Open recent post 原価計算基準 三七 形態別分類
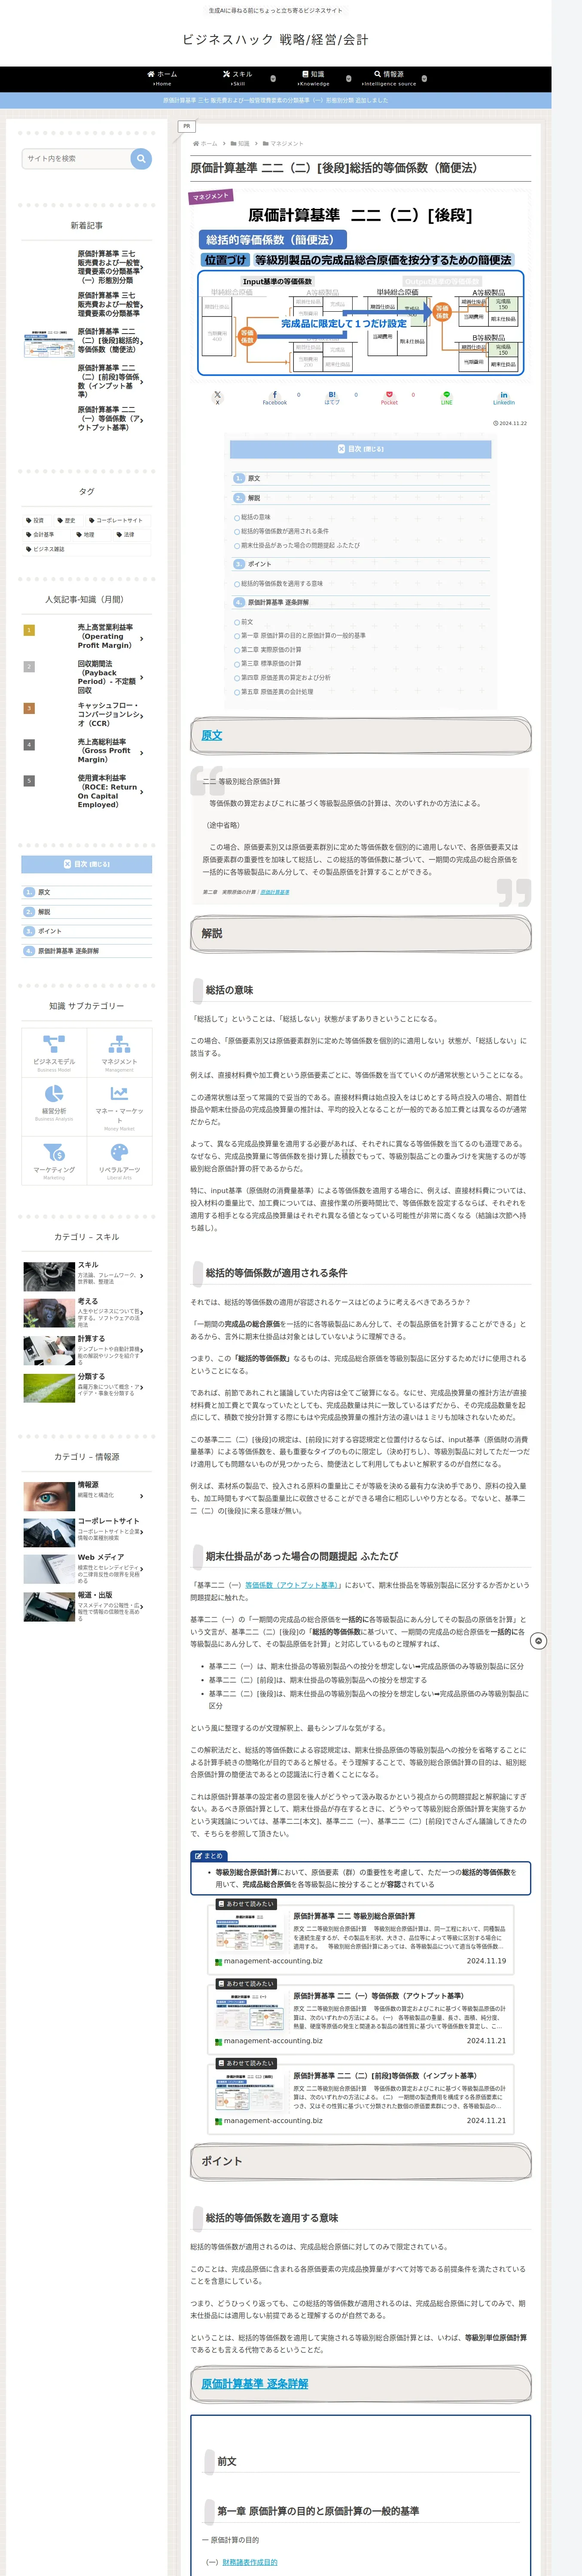 tap(87, 267)
